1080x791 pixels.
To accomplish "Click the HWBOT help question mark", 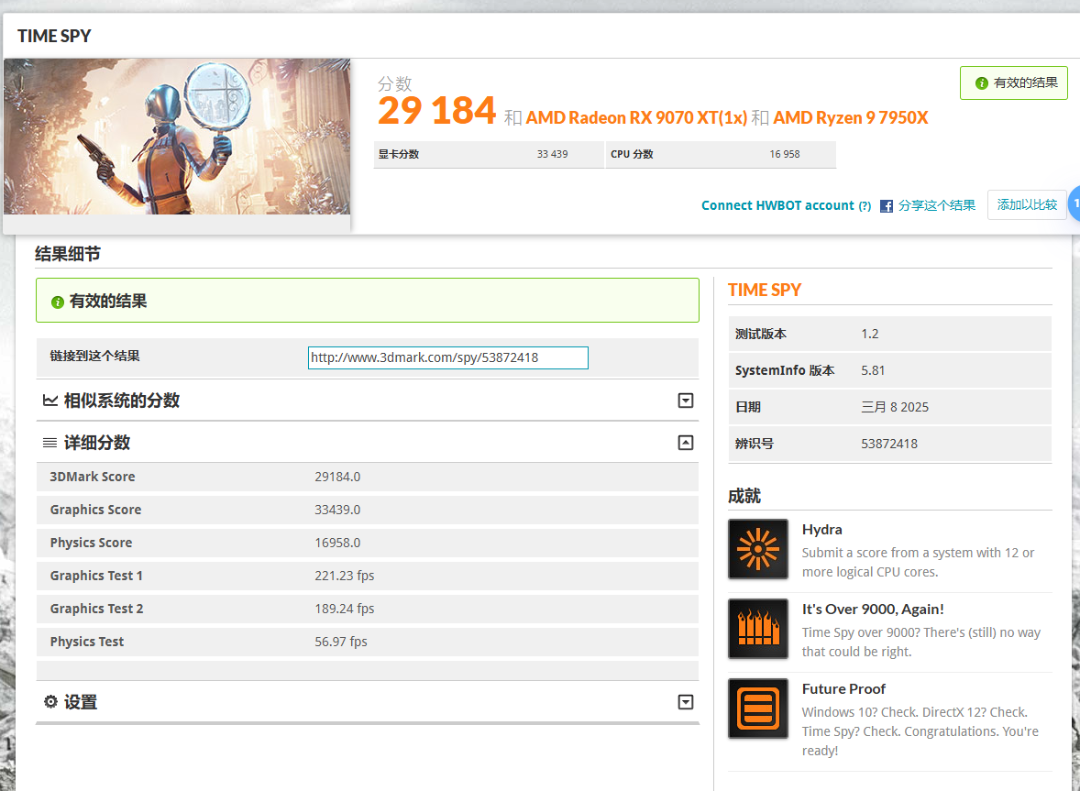I will 864,206.
